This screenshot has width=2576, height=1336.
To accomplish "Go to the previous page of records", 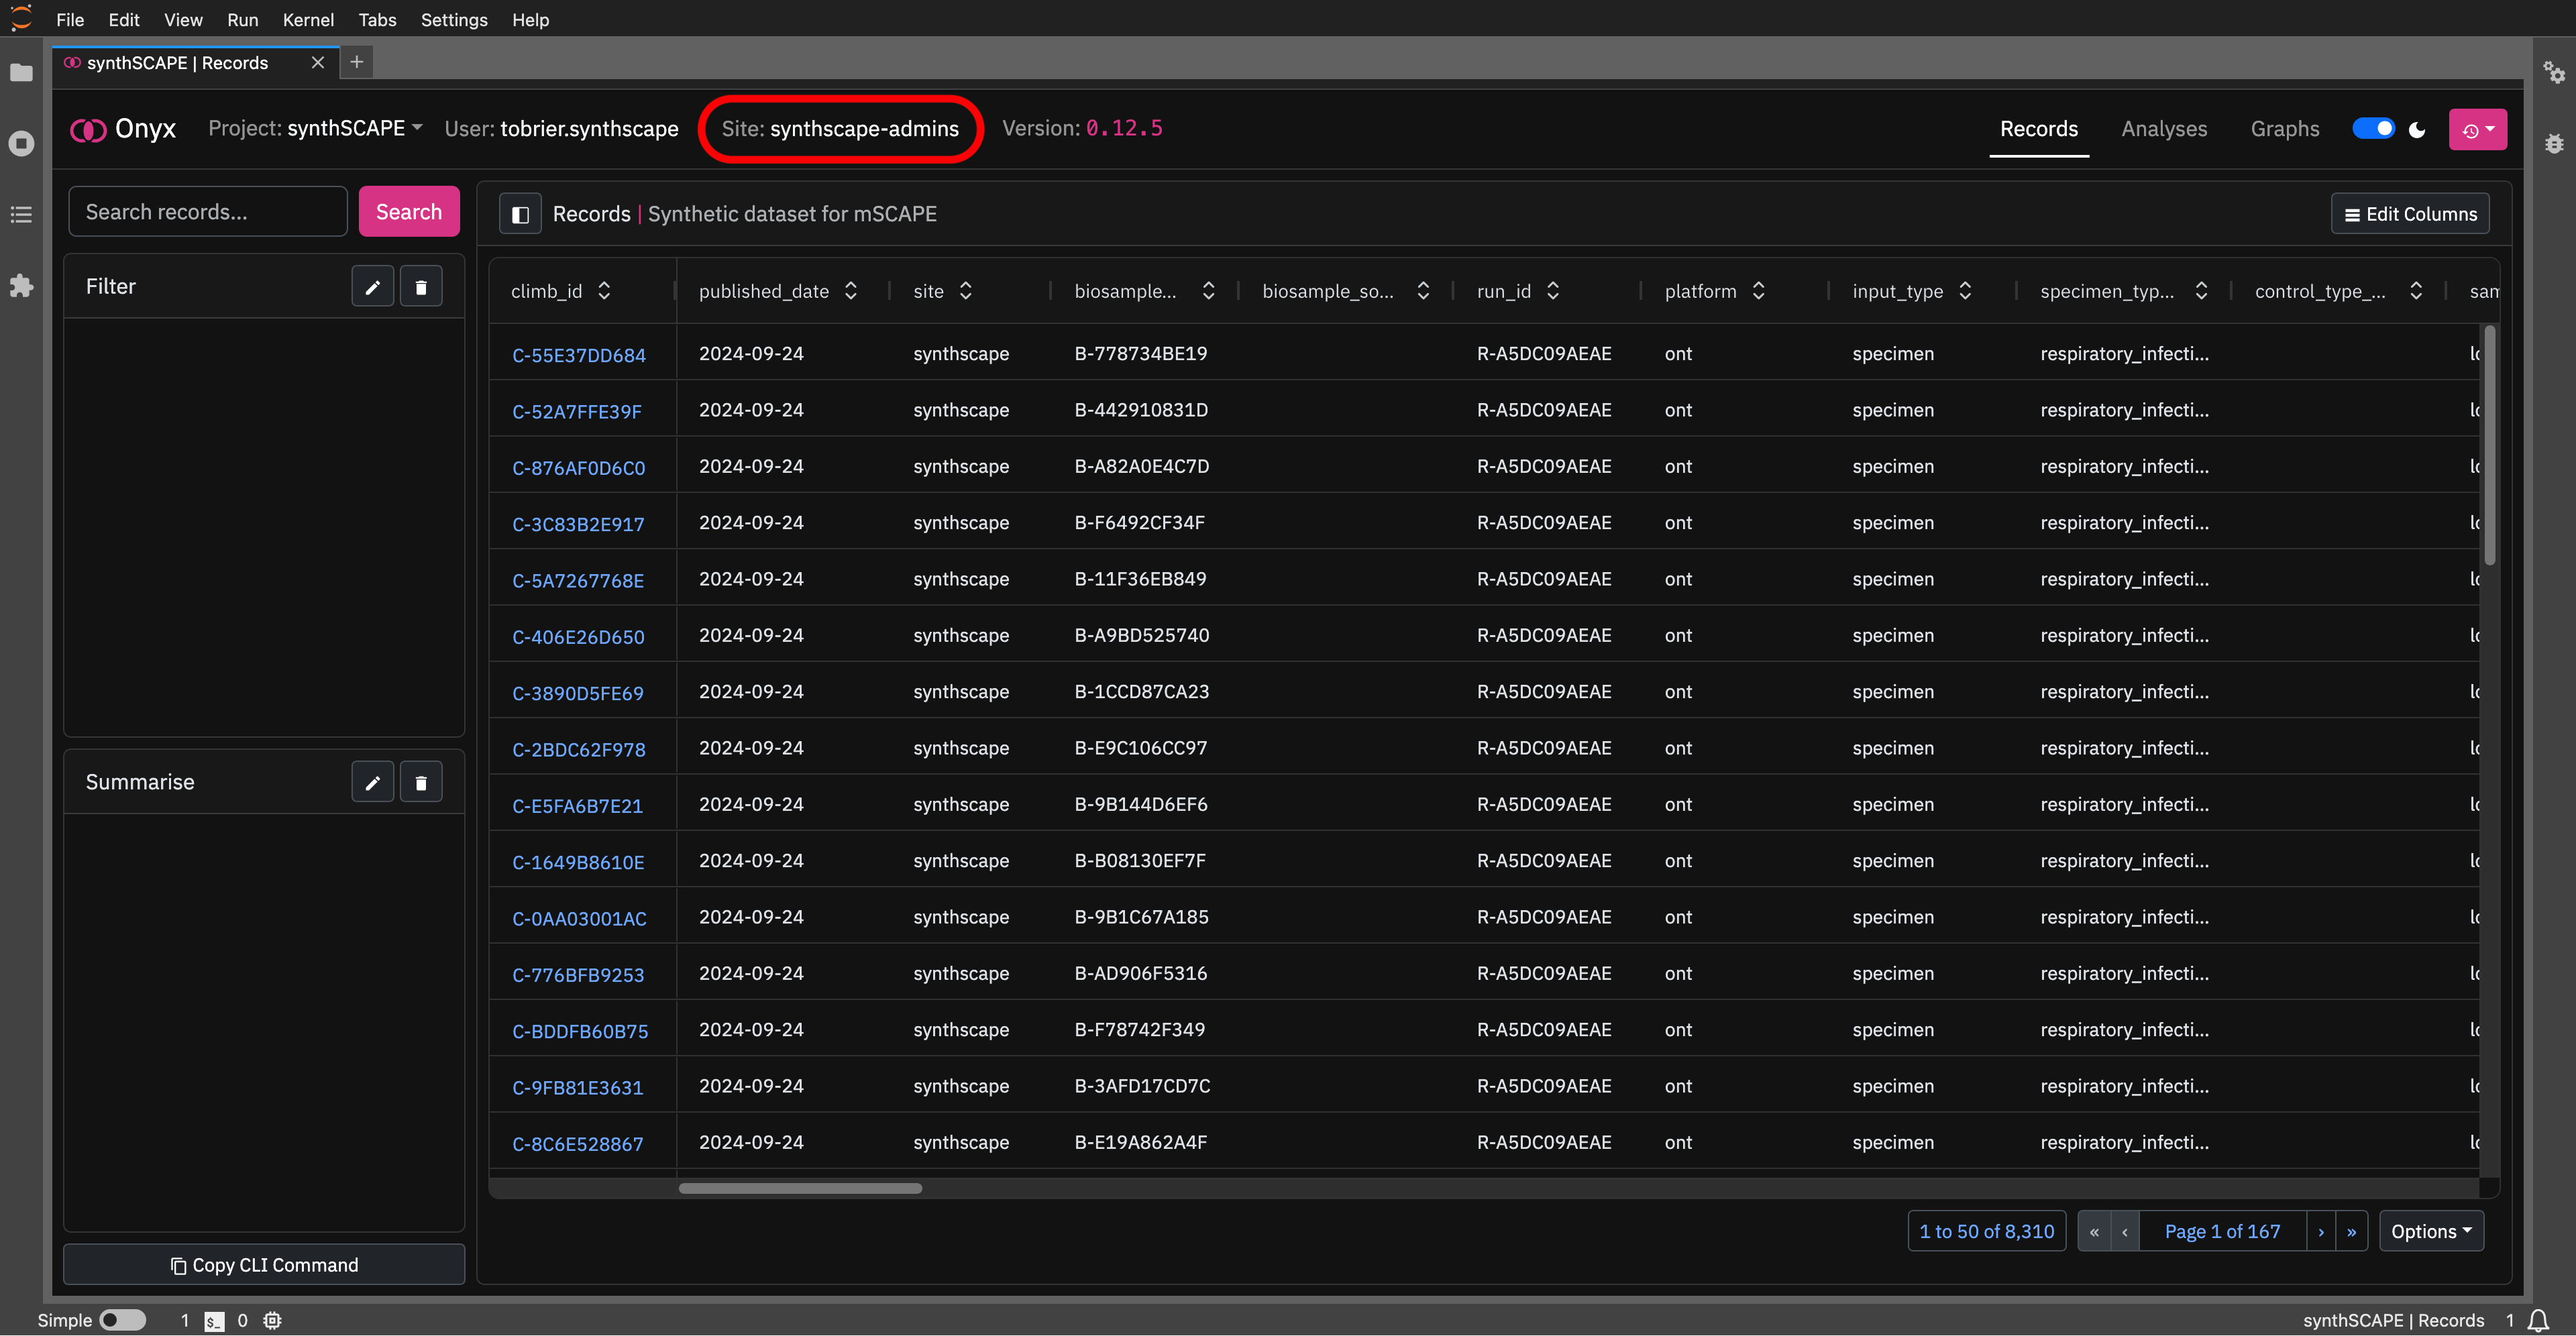I will 2125,1231.
